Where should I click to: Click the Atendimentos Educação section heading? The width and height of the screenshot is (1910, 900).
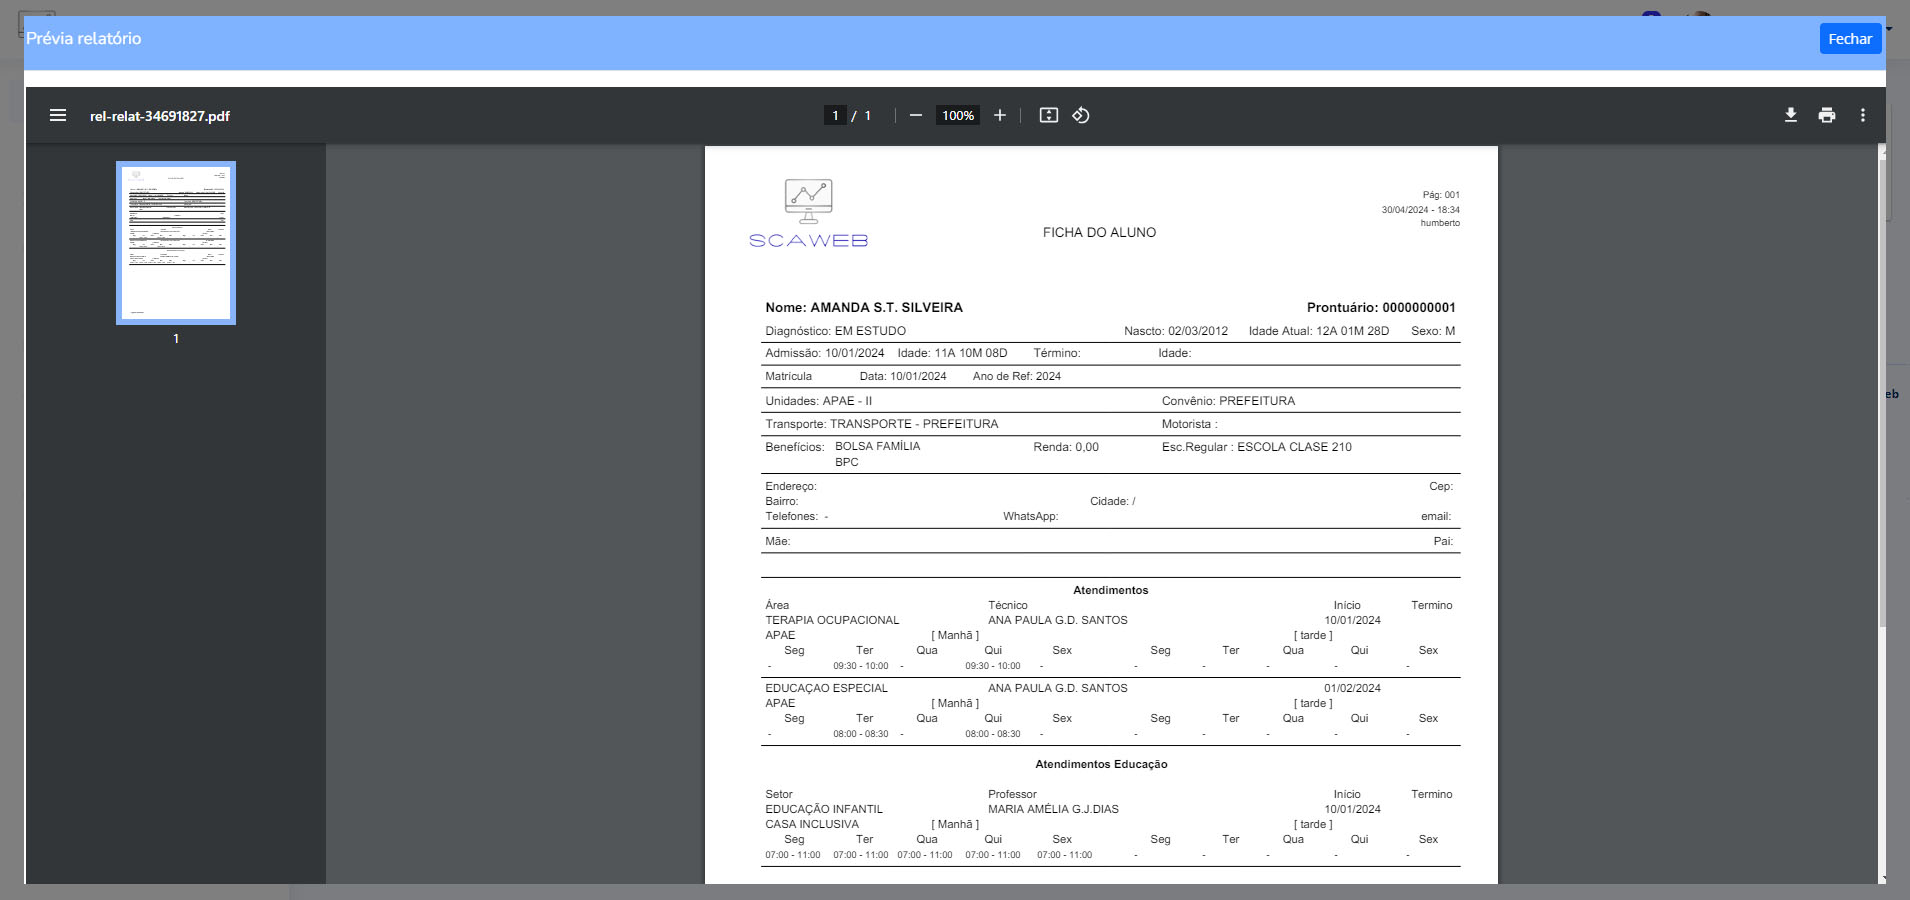point(1101,764)
